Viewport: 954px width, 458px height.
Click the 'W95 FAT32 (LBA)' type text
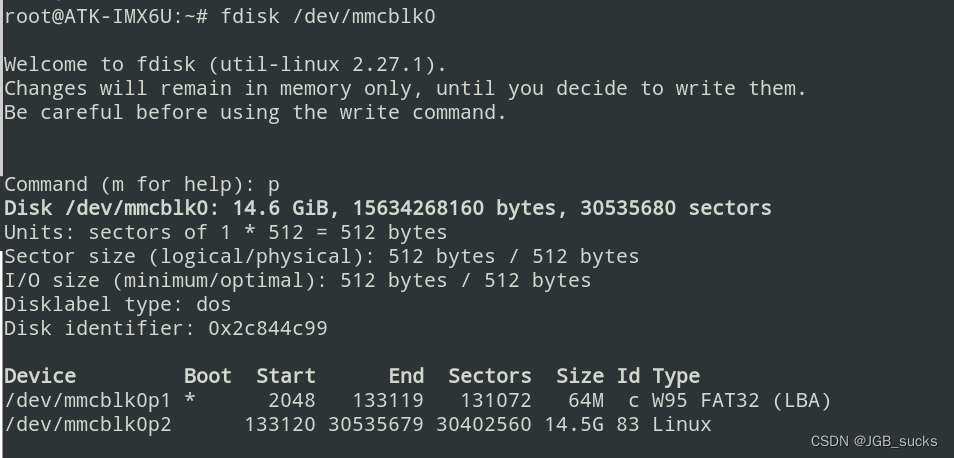click(x=742, y=400)
